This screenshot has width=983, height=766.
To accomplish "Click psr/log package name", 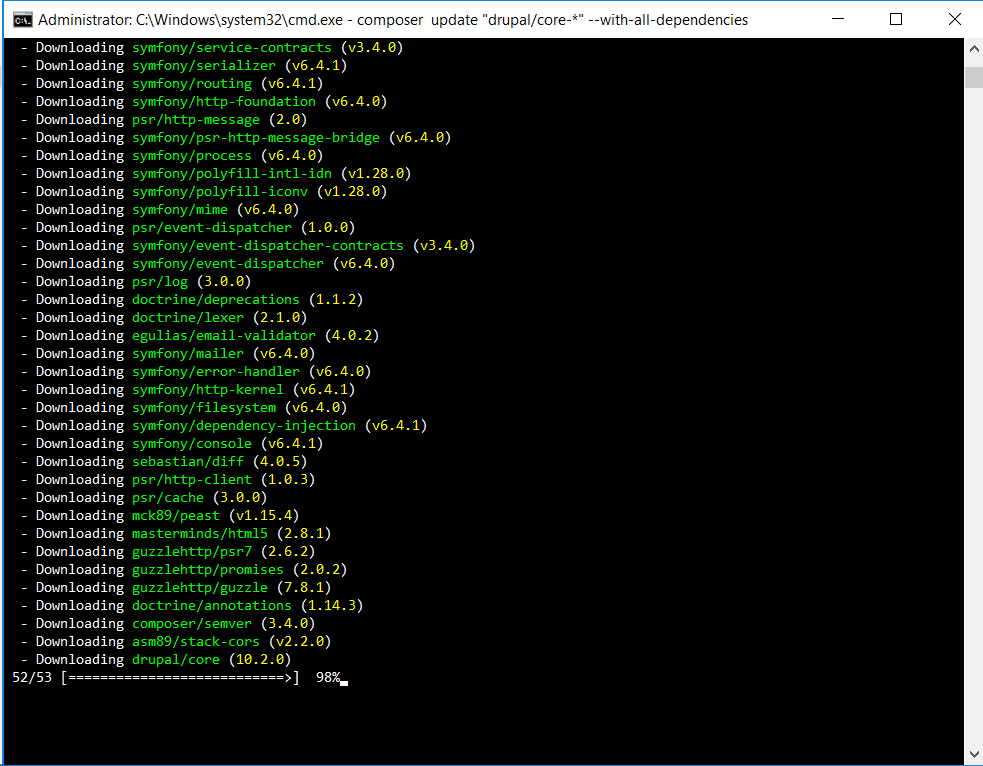I will (160, 282).
